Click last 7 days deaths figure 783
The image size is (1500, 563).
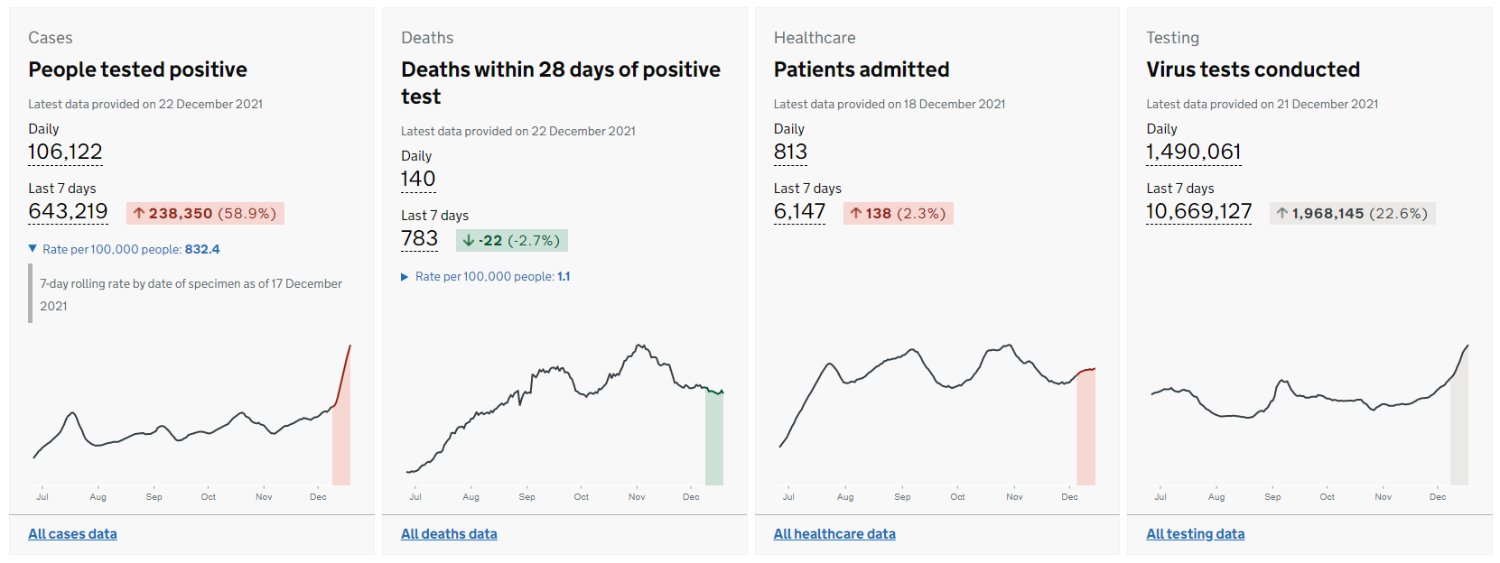point(419,238)
